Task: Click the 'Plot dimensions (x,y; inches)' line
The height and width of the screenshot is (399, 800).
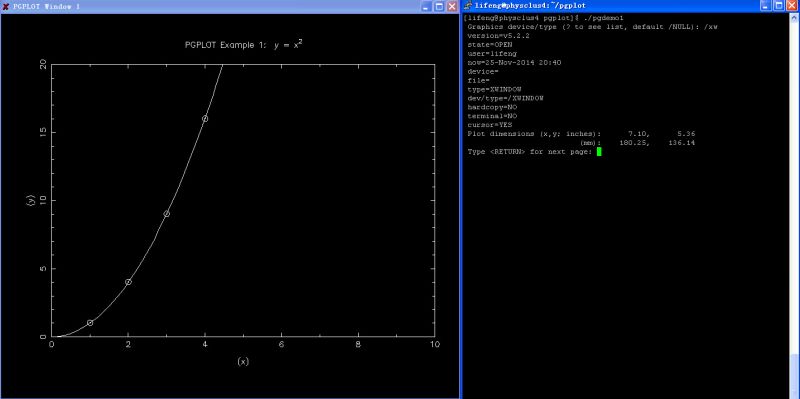Action: pyautogui.click(x=581, y=134)
